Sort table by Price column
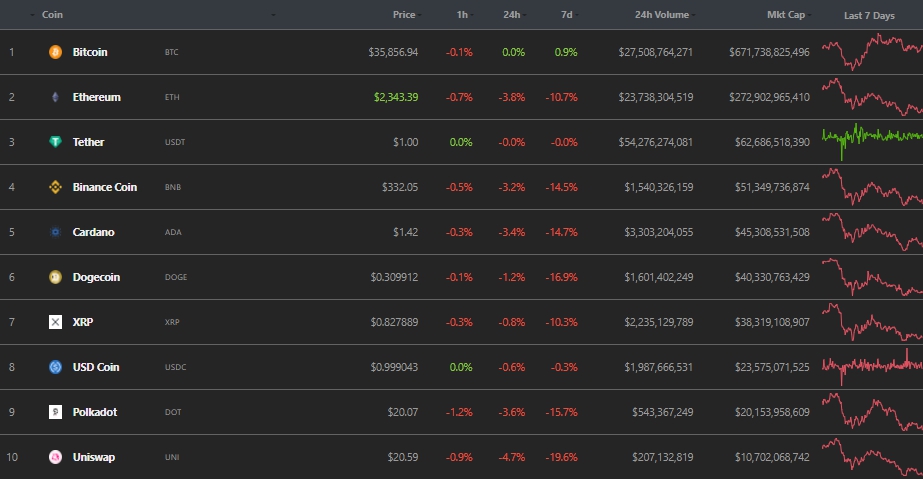The image size is (923, 479). pos(404,15)
